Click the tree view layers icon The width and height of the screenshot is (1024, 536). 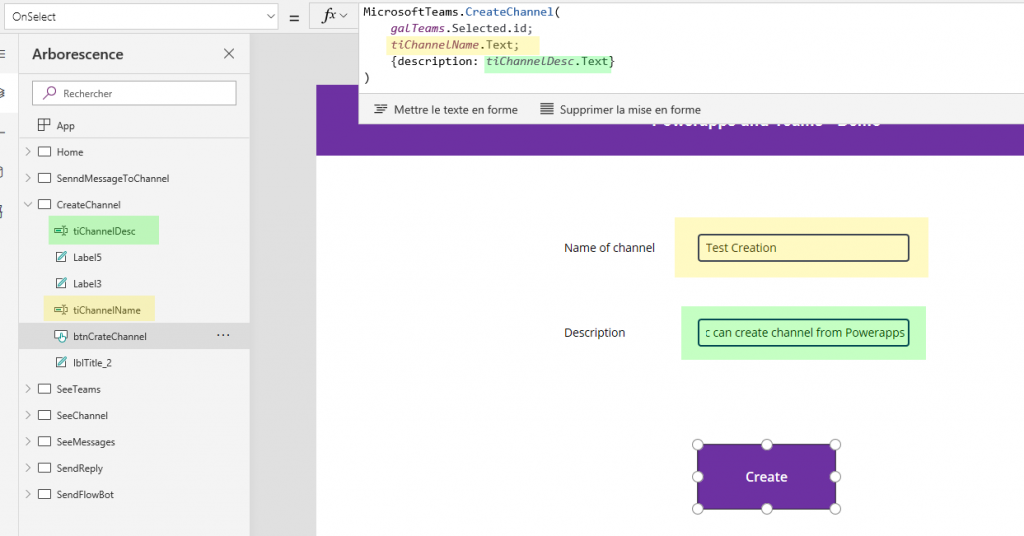3,93
